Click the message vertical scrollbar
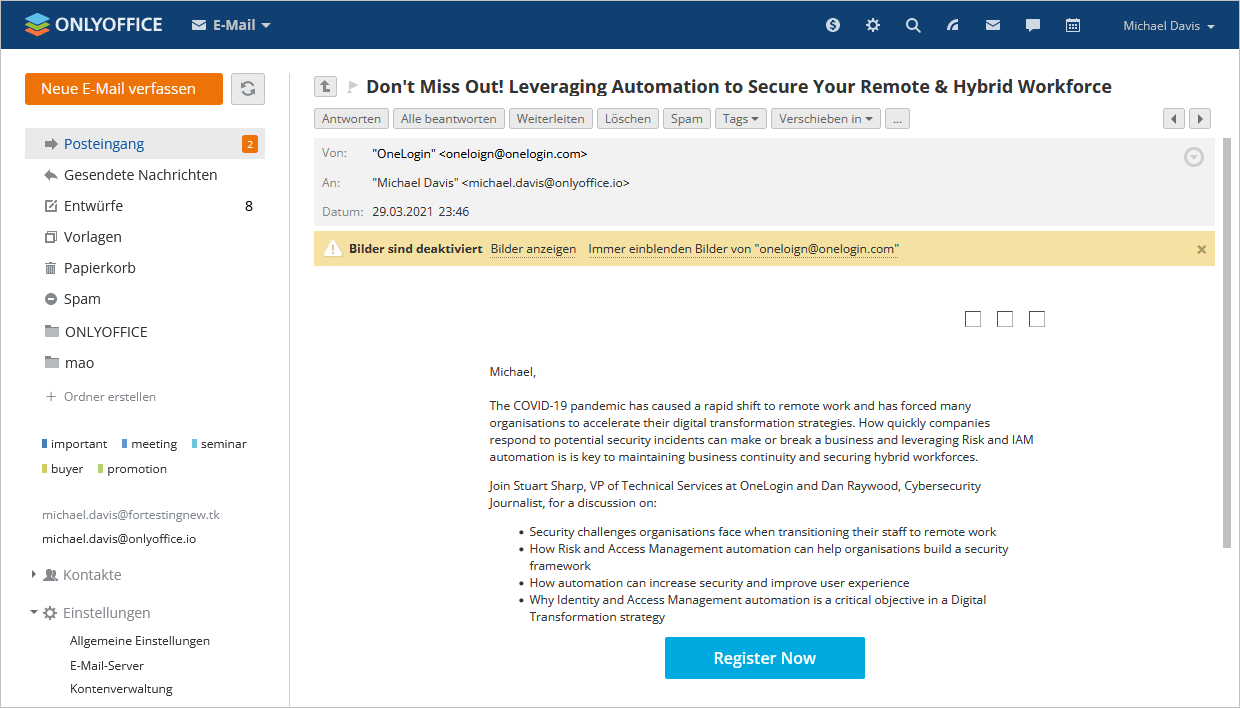This screenshot has height=708, width=1240. click(x=1227, y=343)
